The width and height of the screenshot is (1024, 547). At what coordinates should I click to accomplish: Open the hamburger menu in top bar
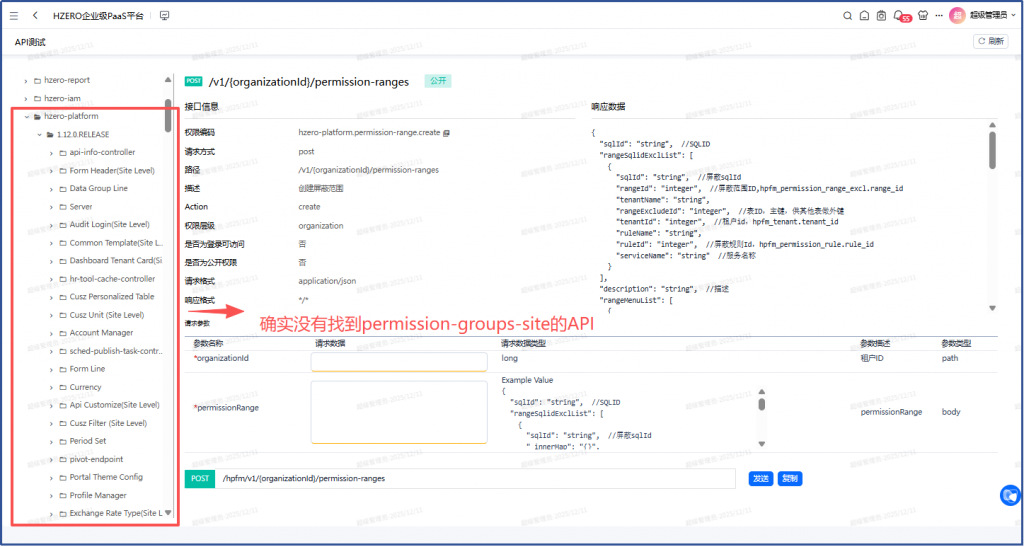point(14,16)
